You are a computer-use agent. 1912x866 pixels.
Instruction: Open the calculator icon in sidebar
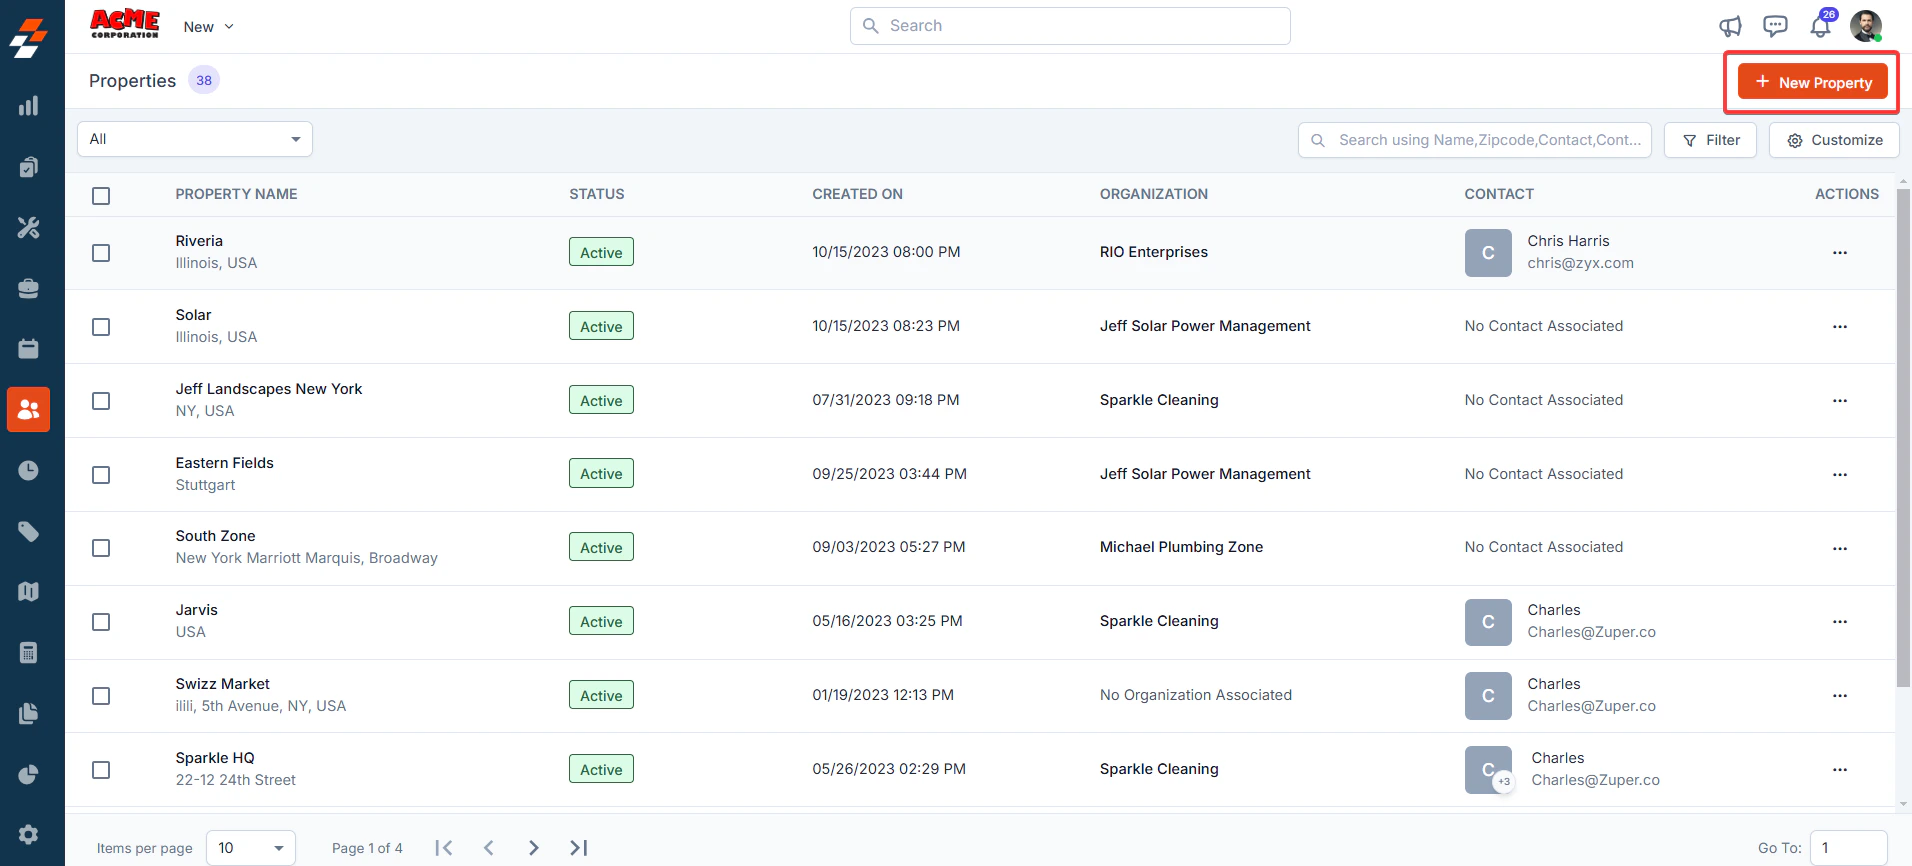(x=28, y=652)
